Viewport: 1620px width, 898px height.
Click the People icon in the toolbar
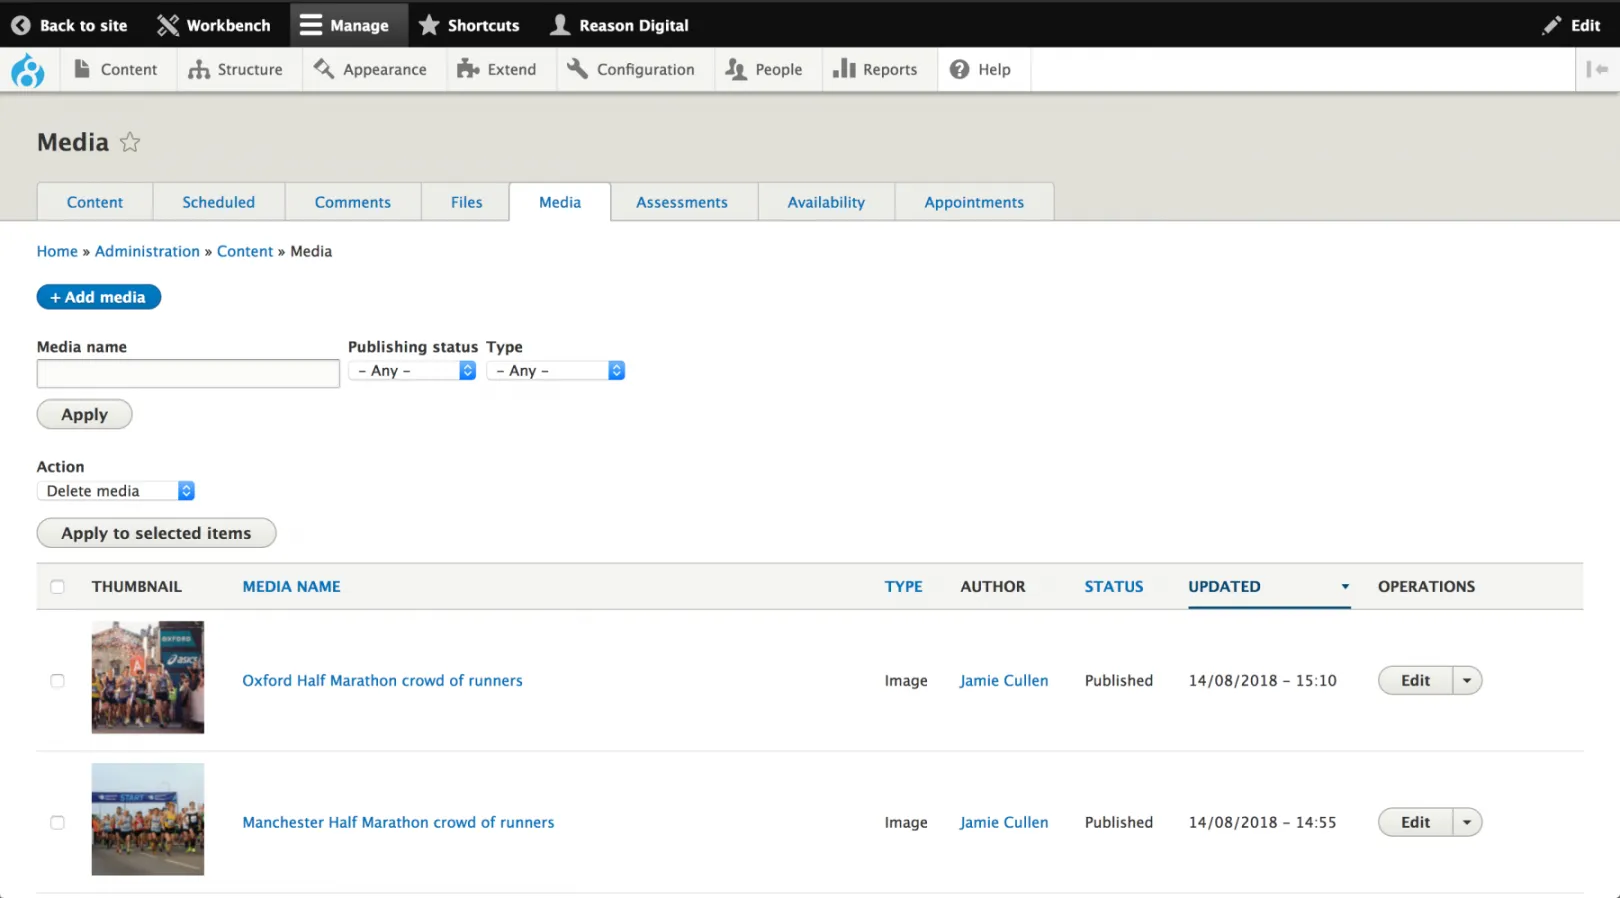[x=736, y=69]
